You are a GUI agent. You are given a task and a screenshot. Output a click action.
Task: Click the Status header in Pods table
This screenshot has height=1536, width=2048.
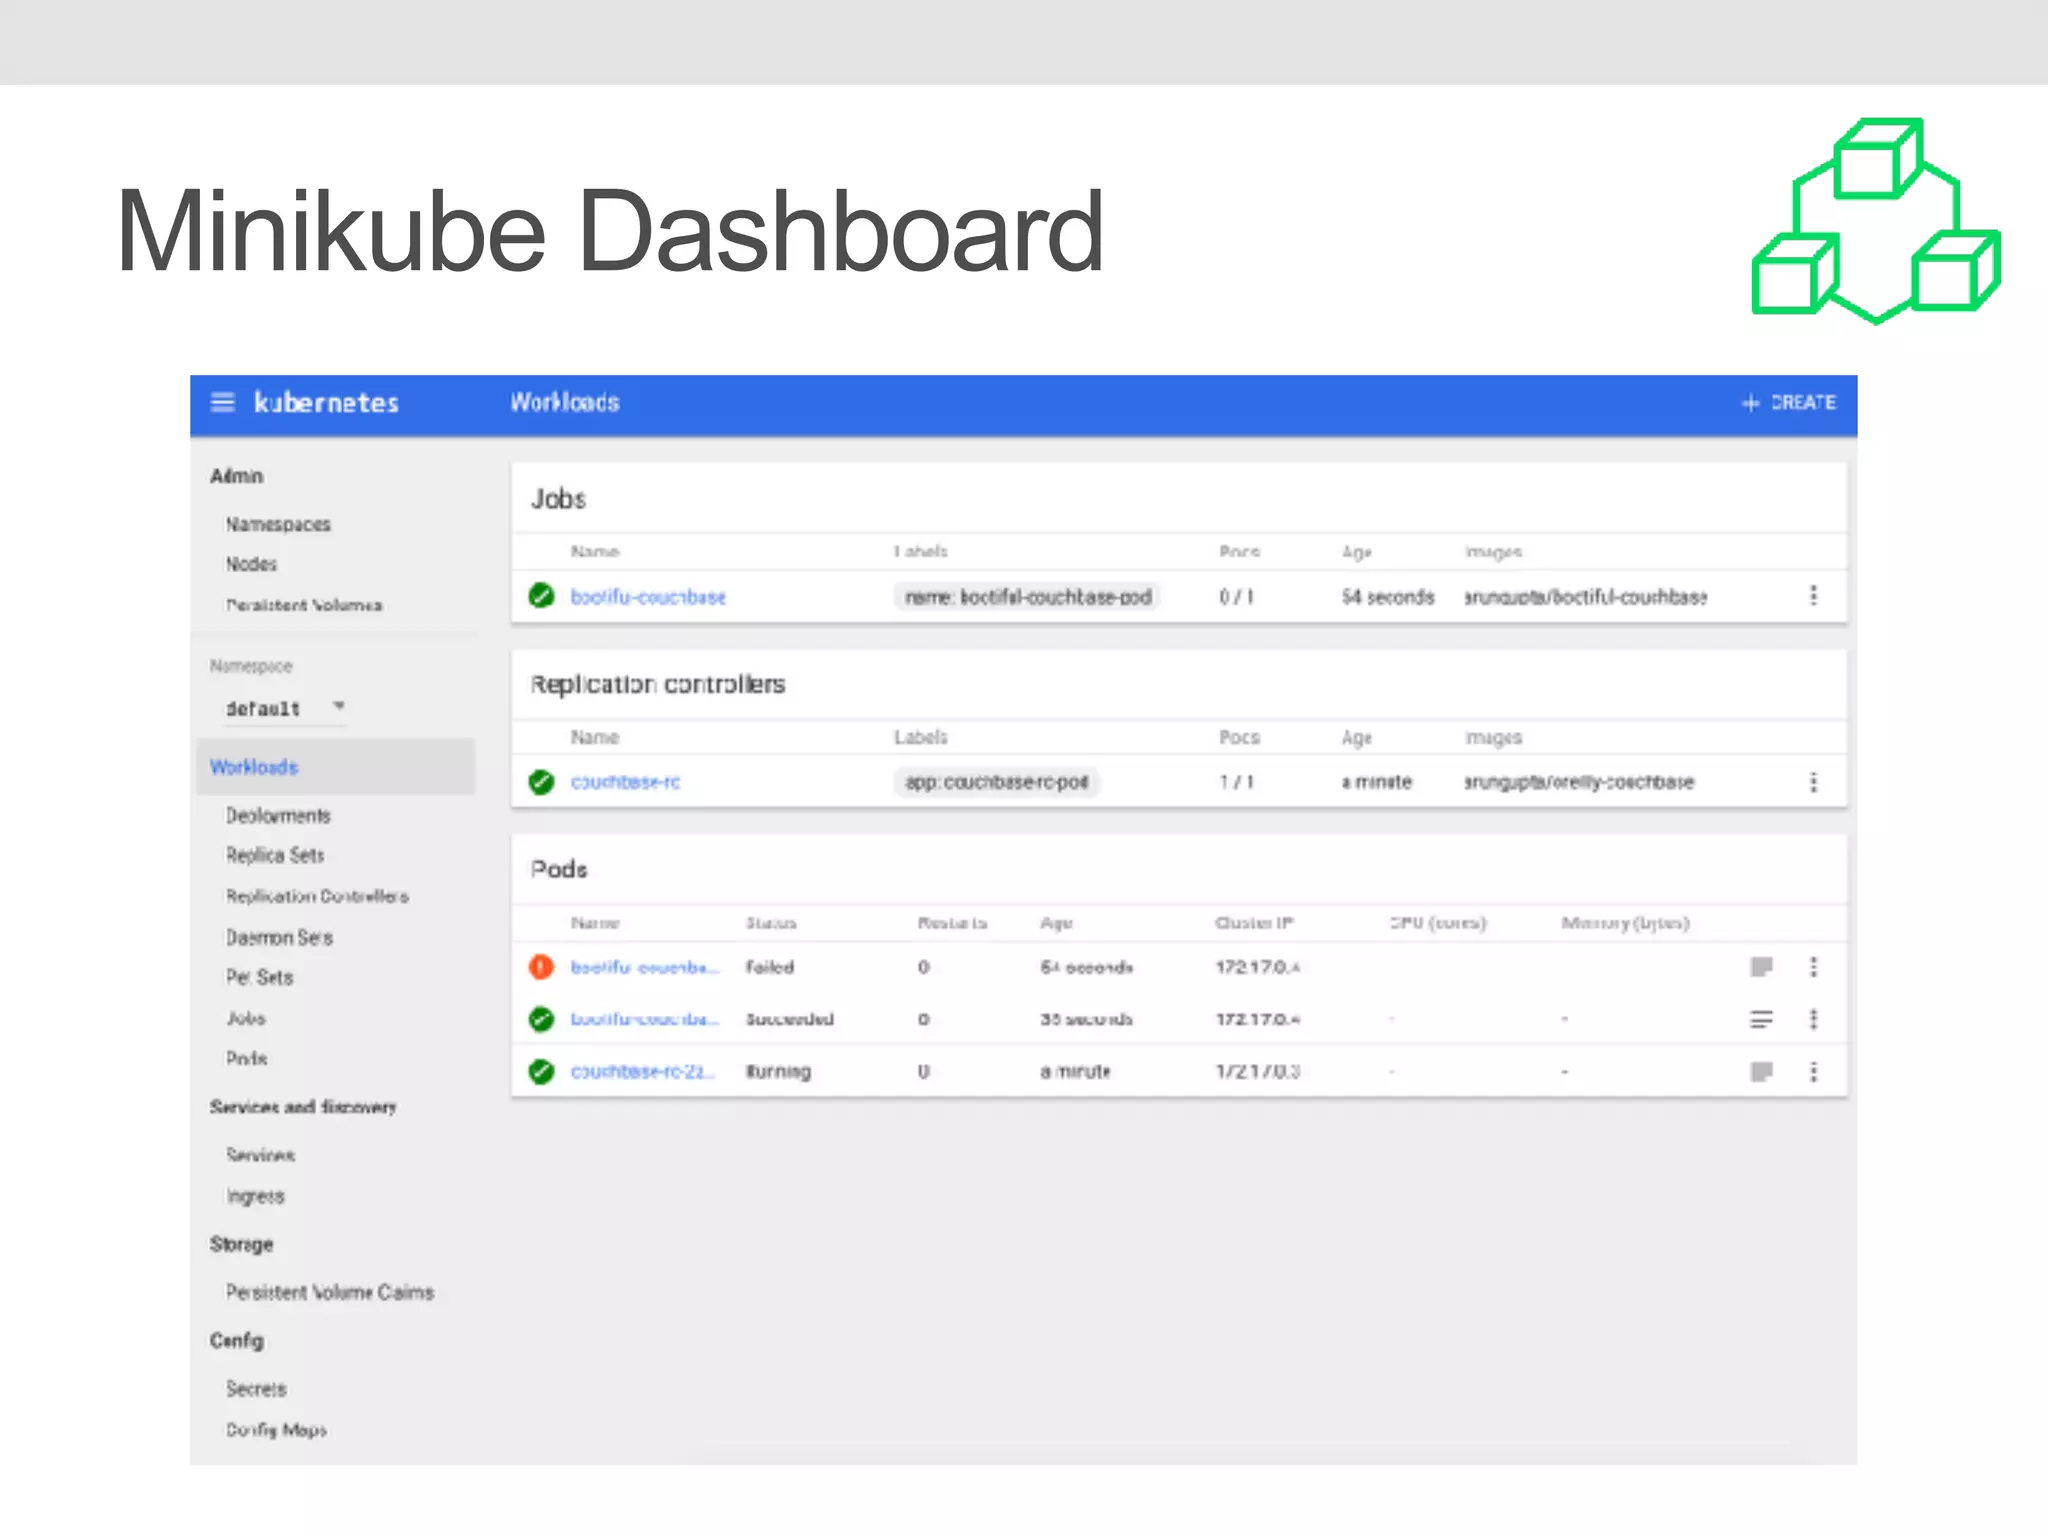[x=771, y=923]
